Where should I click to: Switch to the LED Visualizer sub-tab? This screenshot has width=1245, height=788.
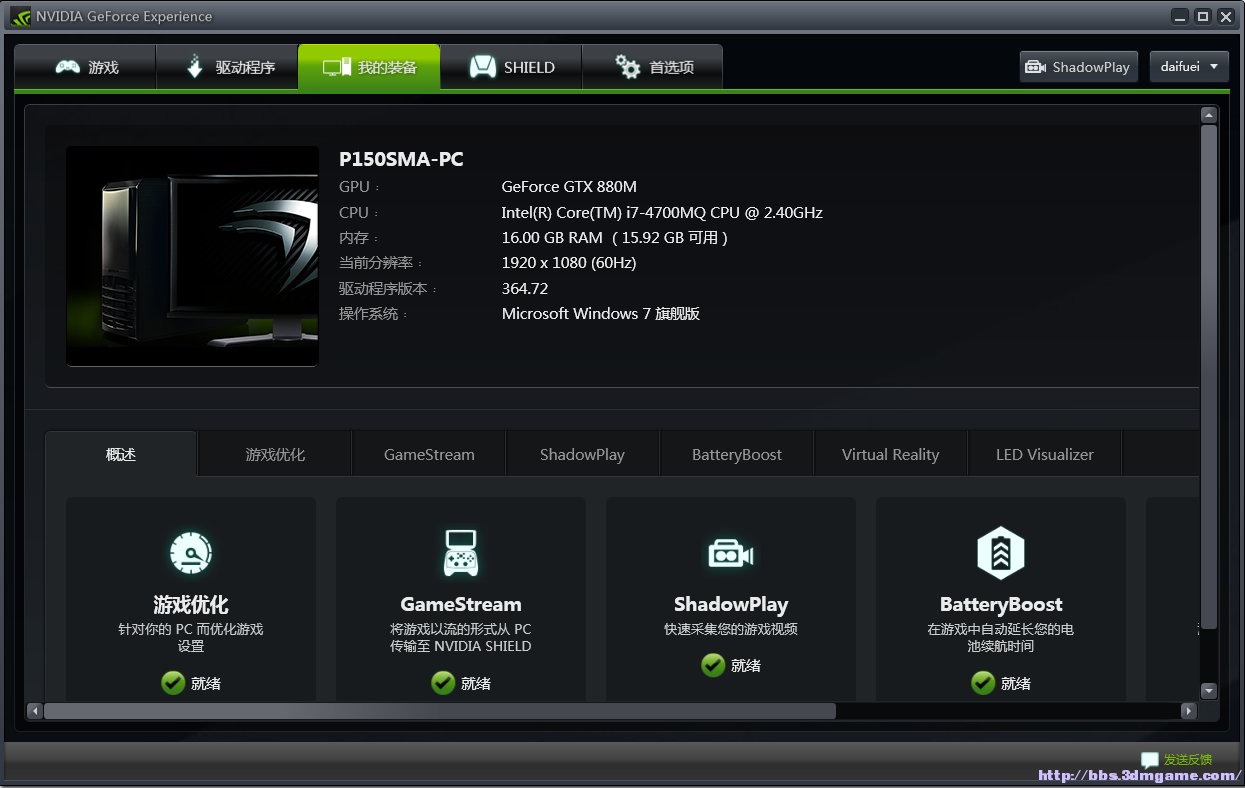tap(1045, 454)
